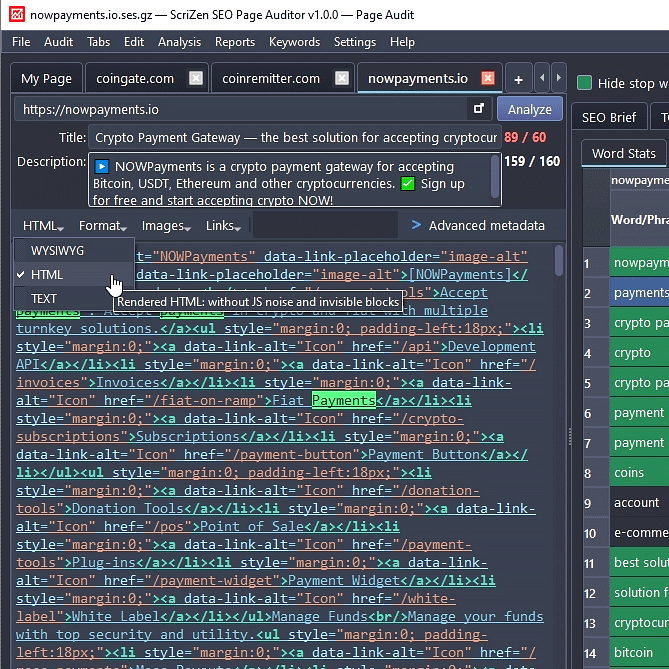
Task: Click the title length counter 89 / 60
Action: [x=525, y=137]
